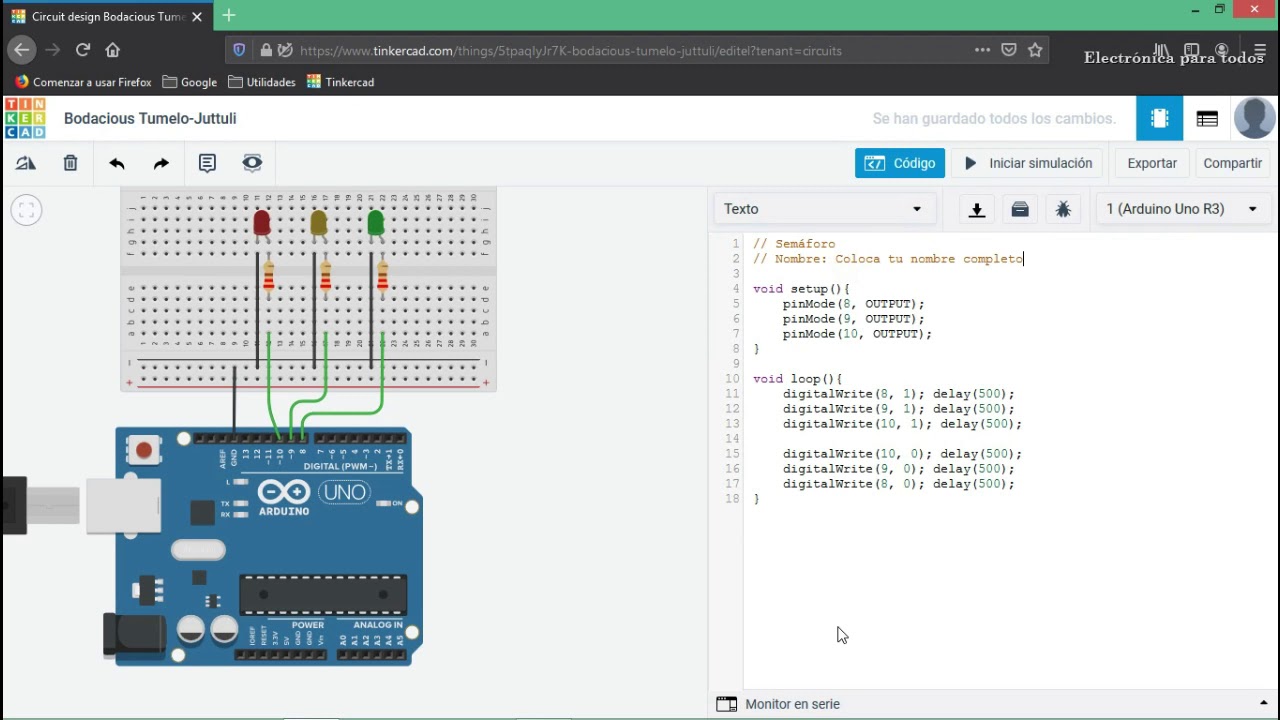Start simulation with Iniciar simulación
Image resolution: width=1280 pixels, height=720 pixels.
(x=1028, y=163)
